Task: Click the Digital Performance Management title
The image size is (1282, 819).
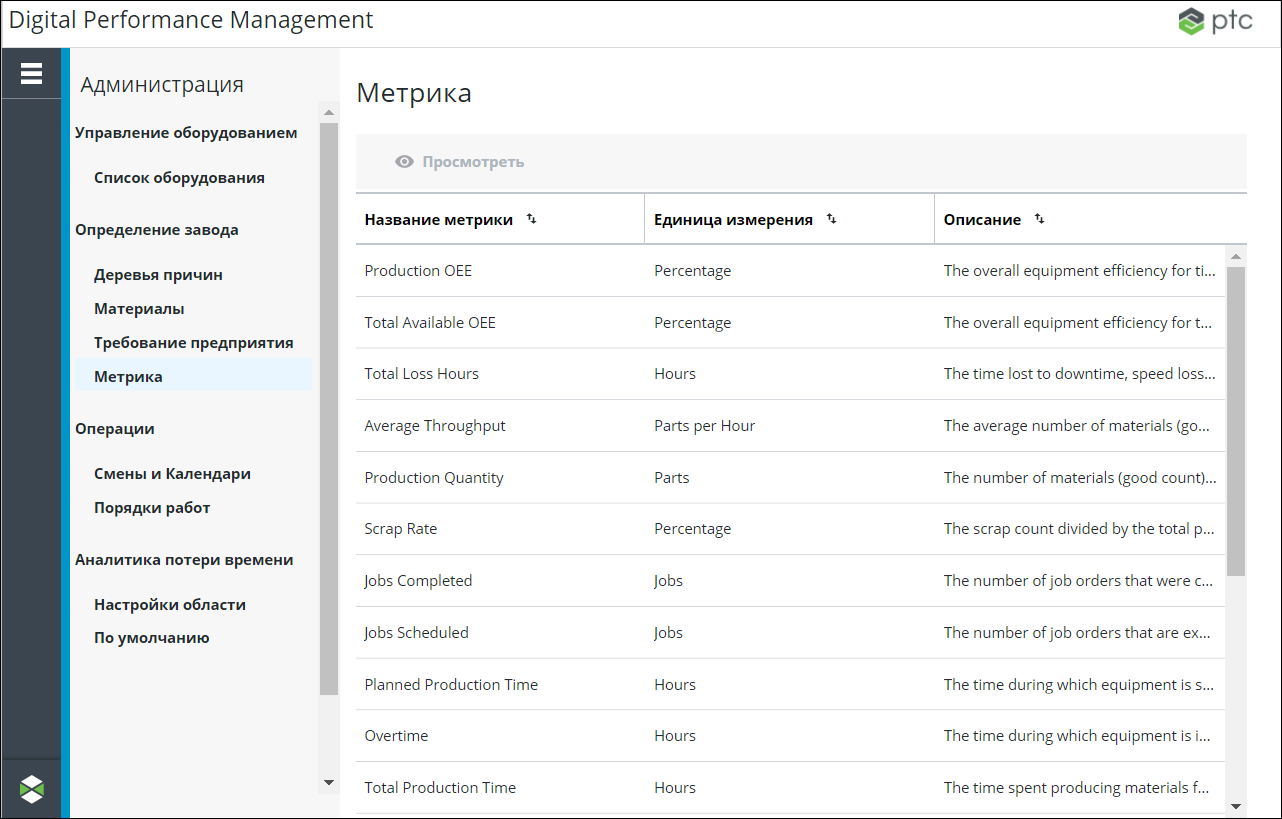Action: pos(191,20)
